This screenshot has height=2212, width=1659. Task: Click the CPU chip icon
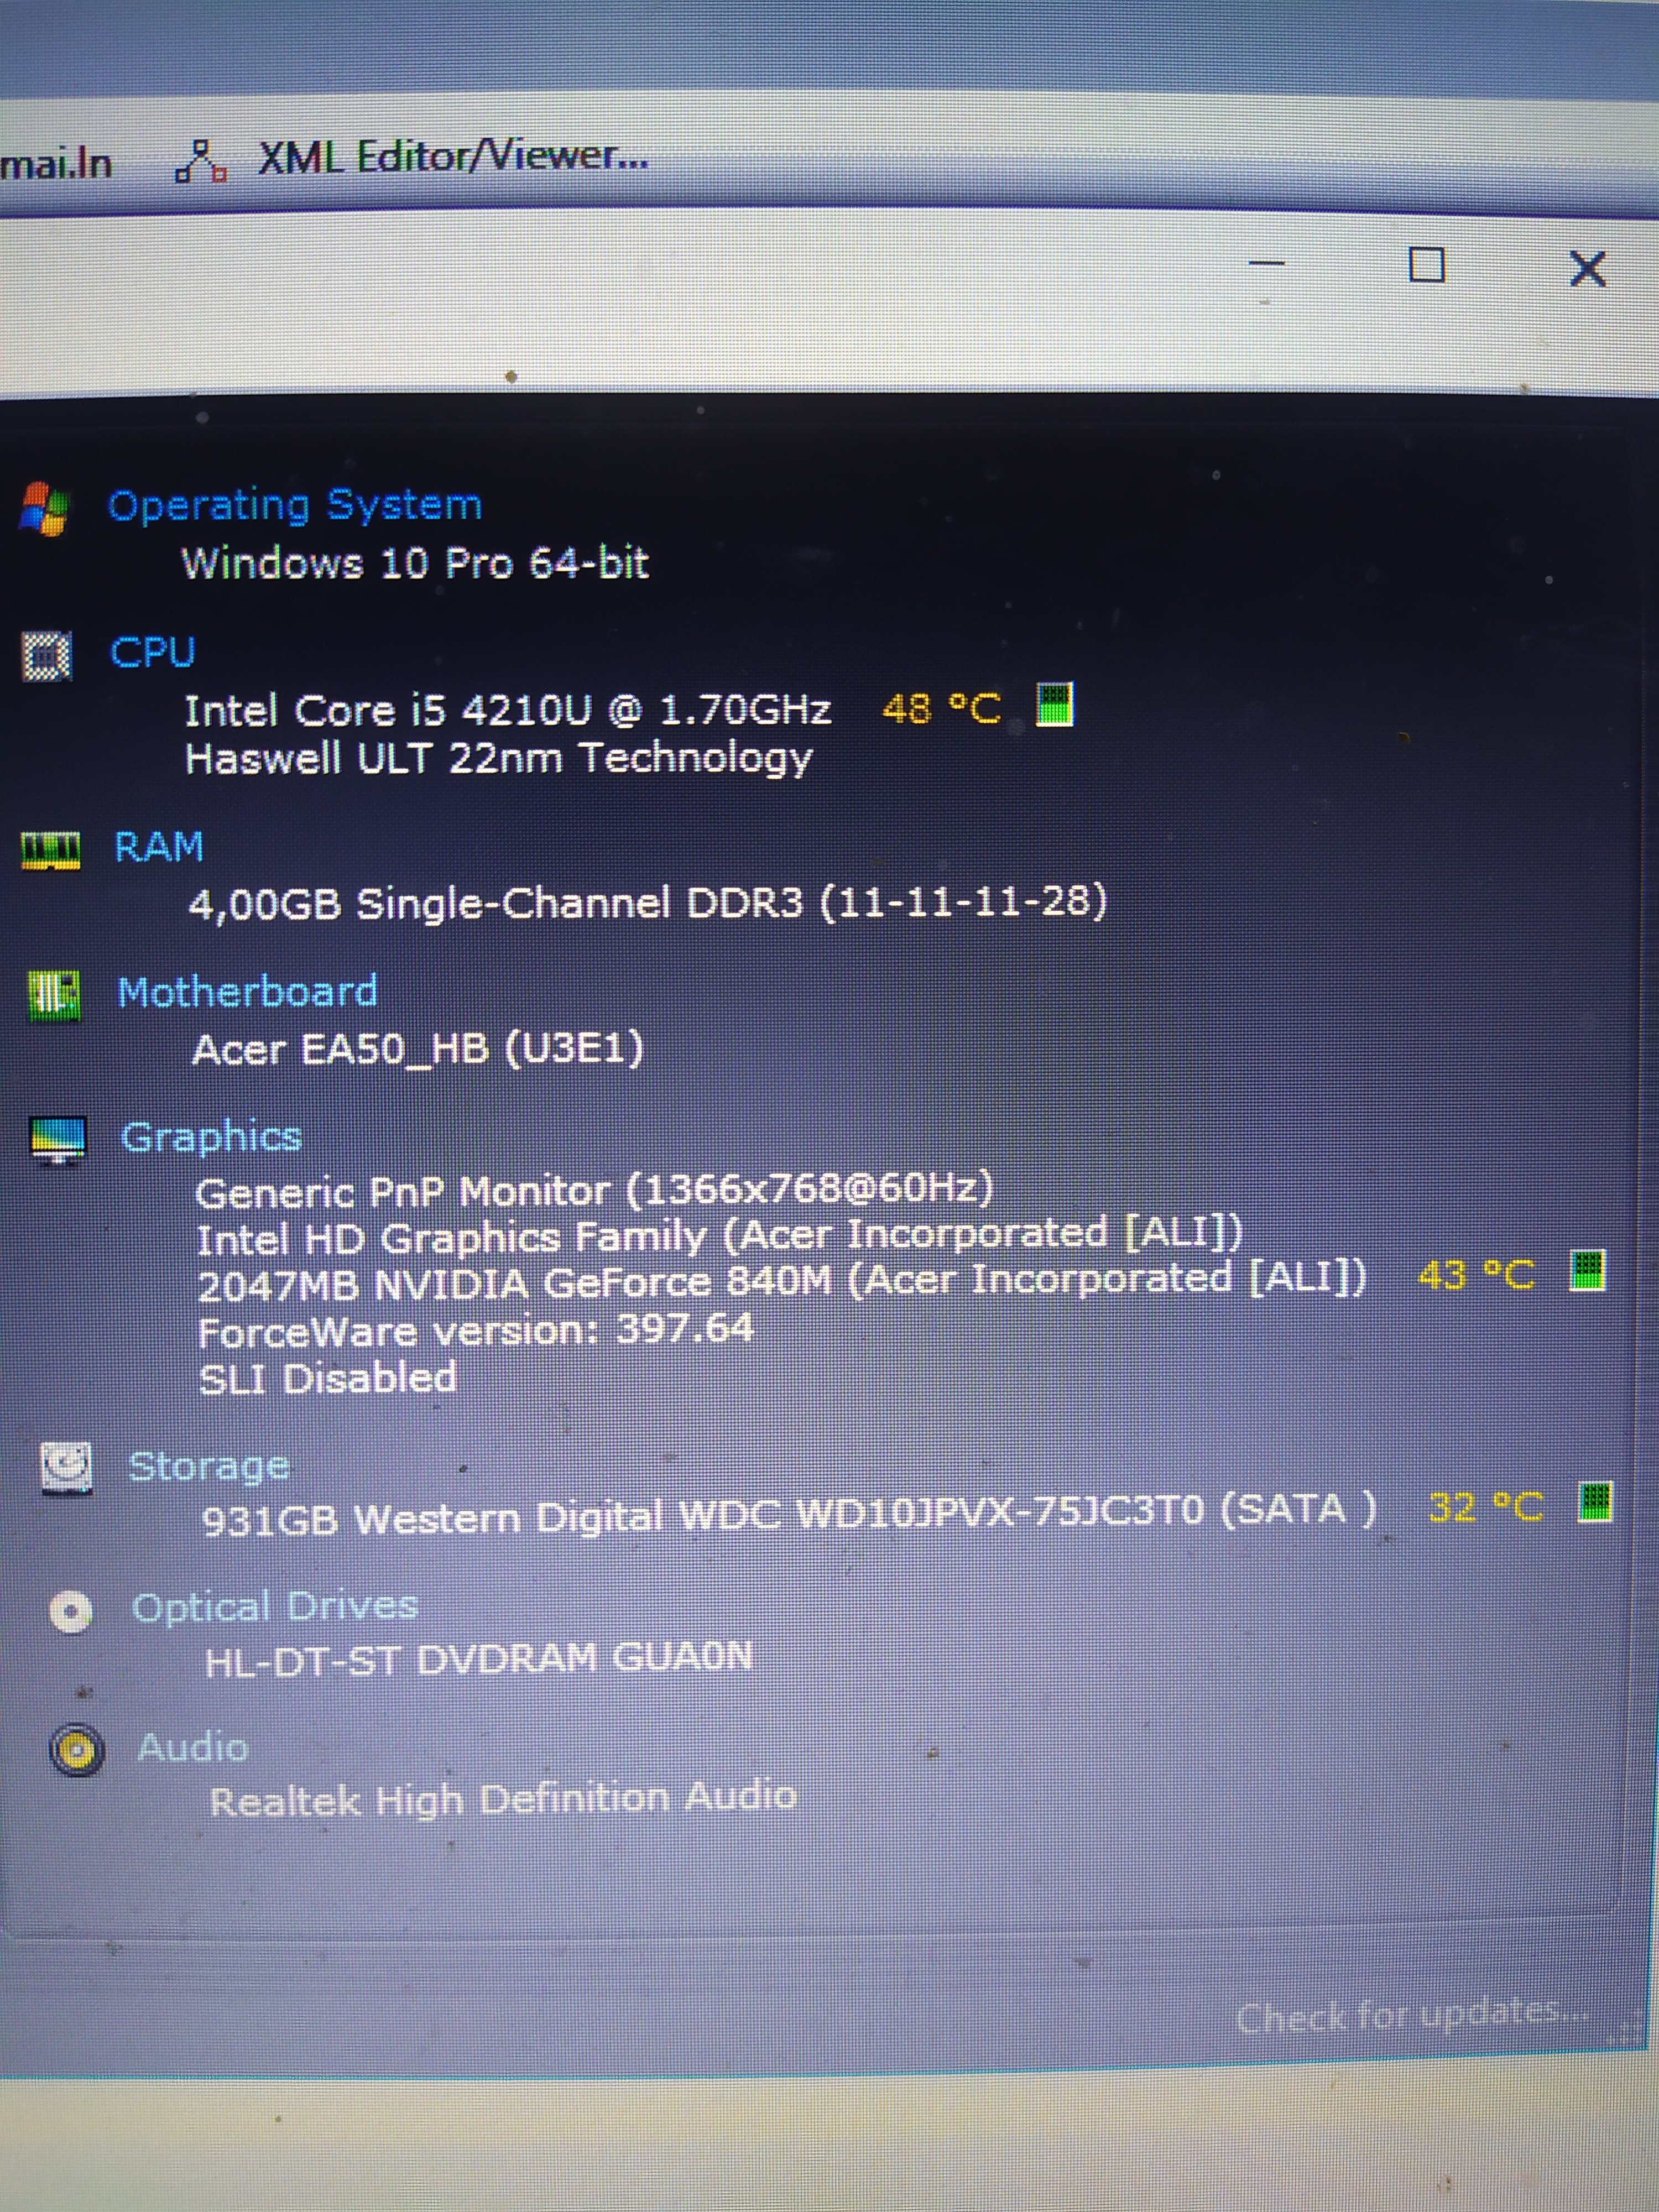[47, 656]
